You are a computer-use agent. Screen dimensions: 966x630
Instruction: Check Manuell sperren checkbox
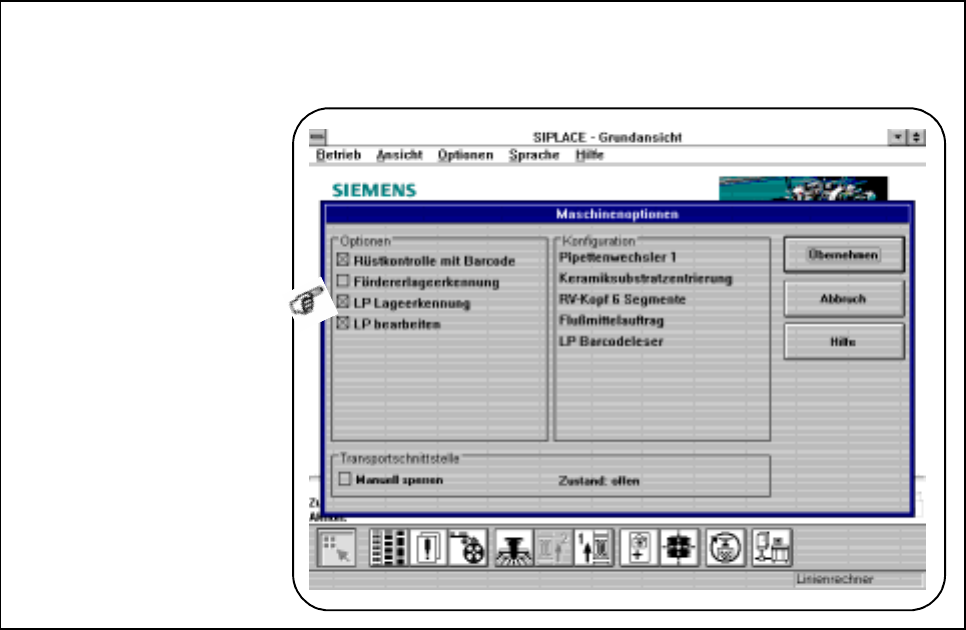pos(344,479)
